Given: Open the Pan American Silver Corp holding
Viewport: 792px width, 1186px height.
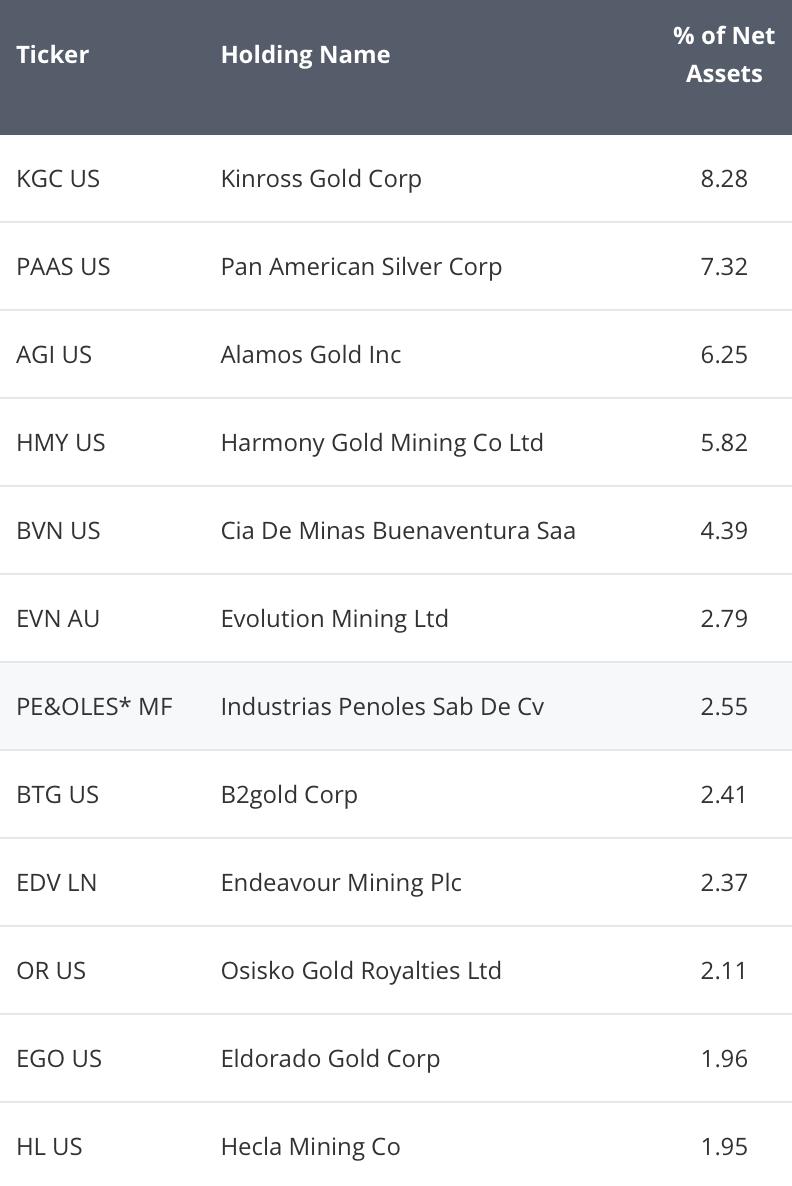Looking at the screenshot, I should (361, 266).
